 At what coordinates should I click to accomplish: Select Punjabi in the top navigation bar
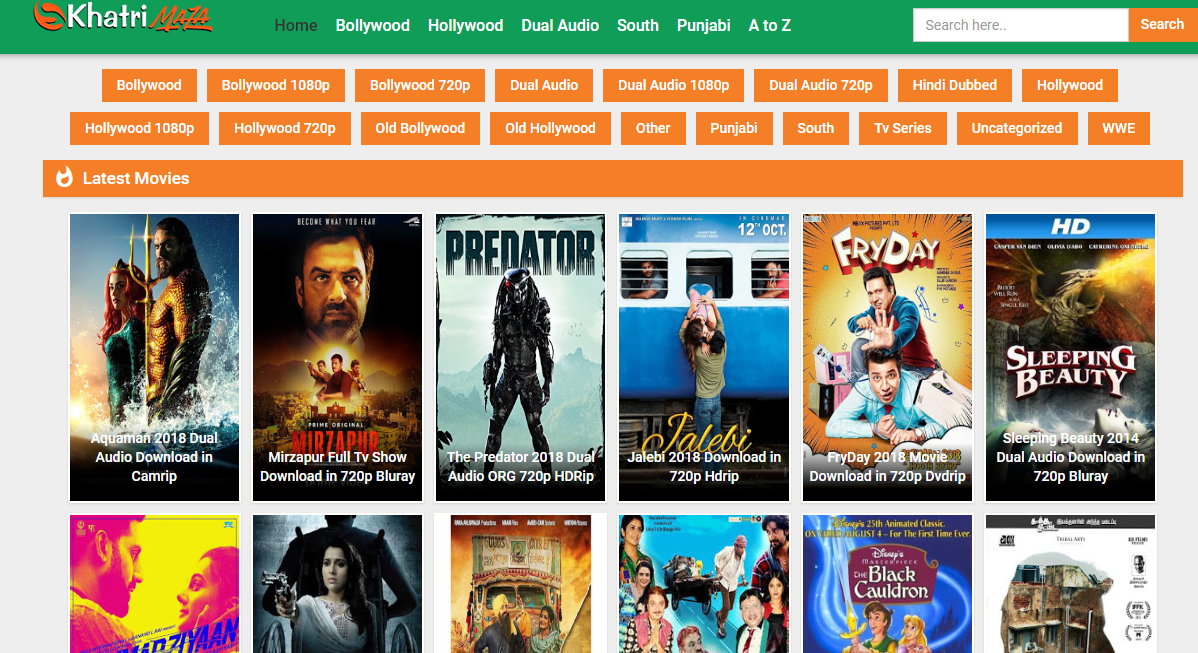coord(704,25)
